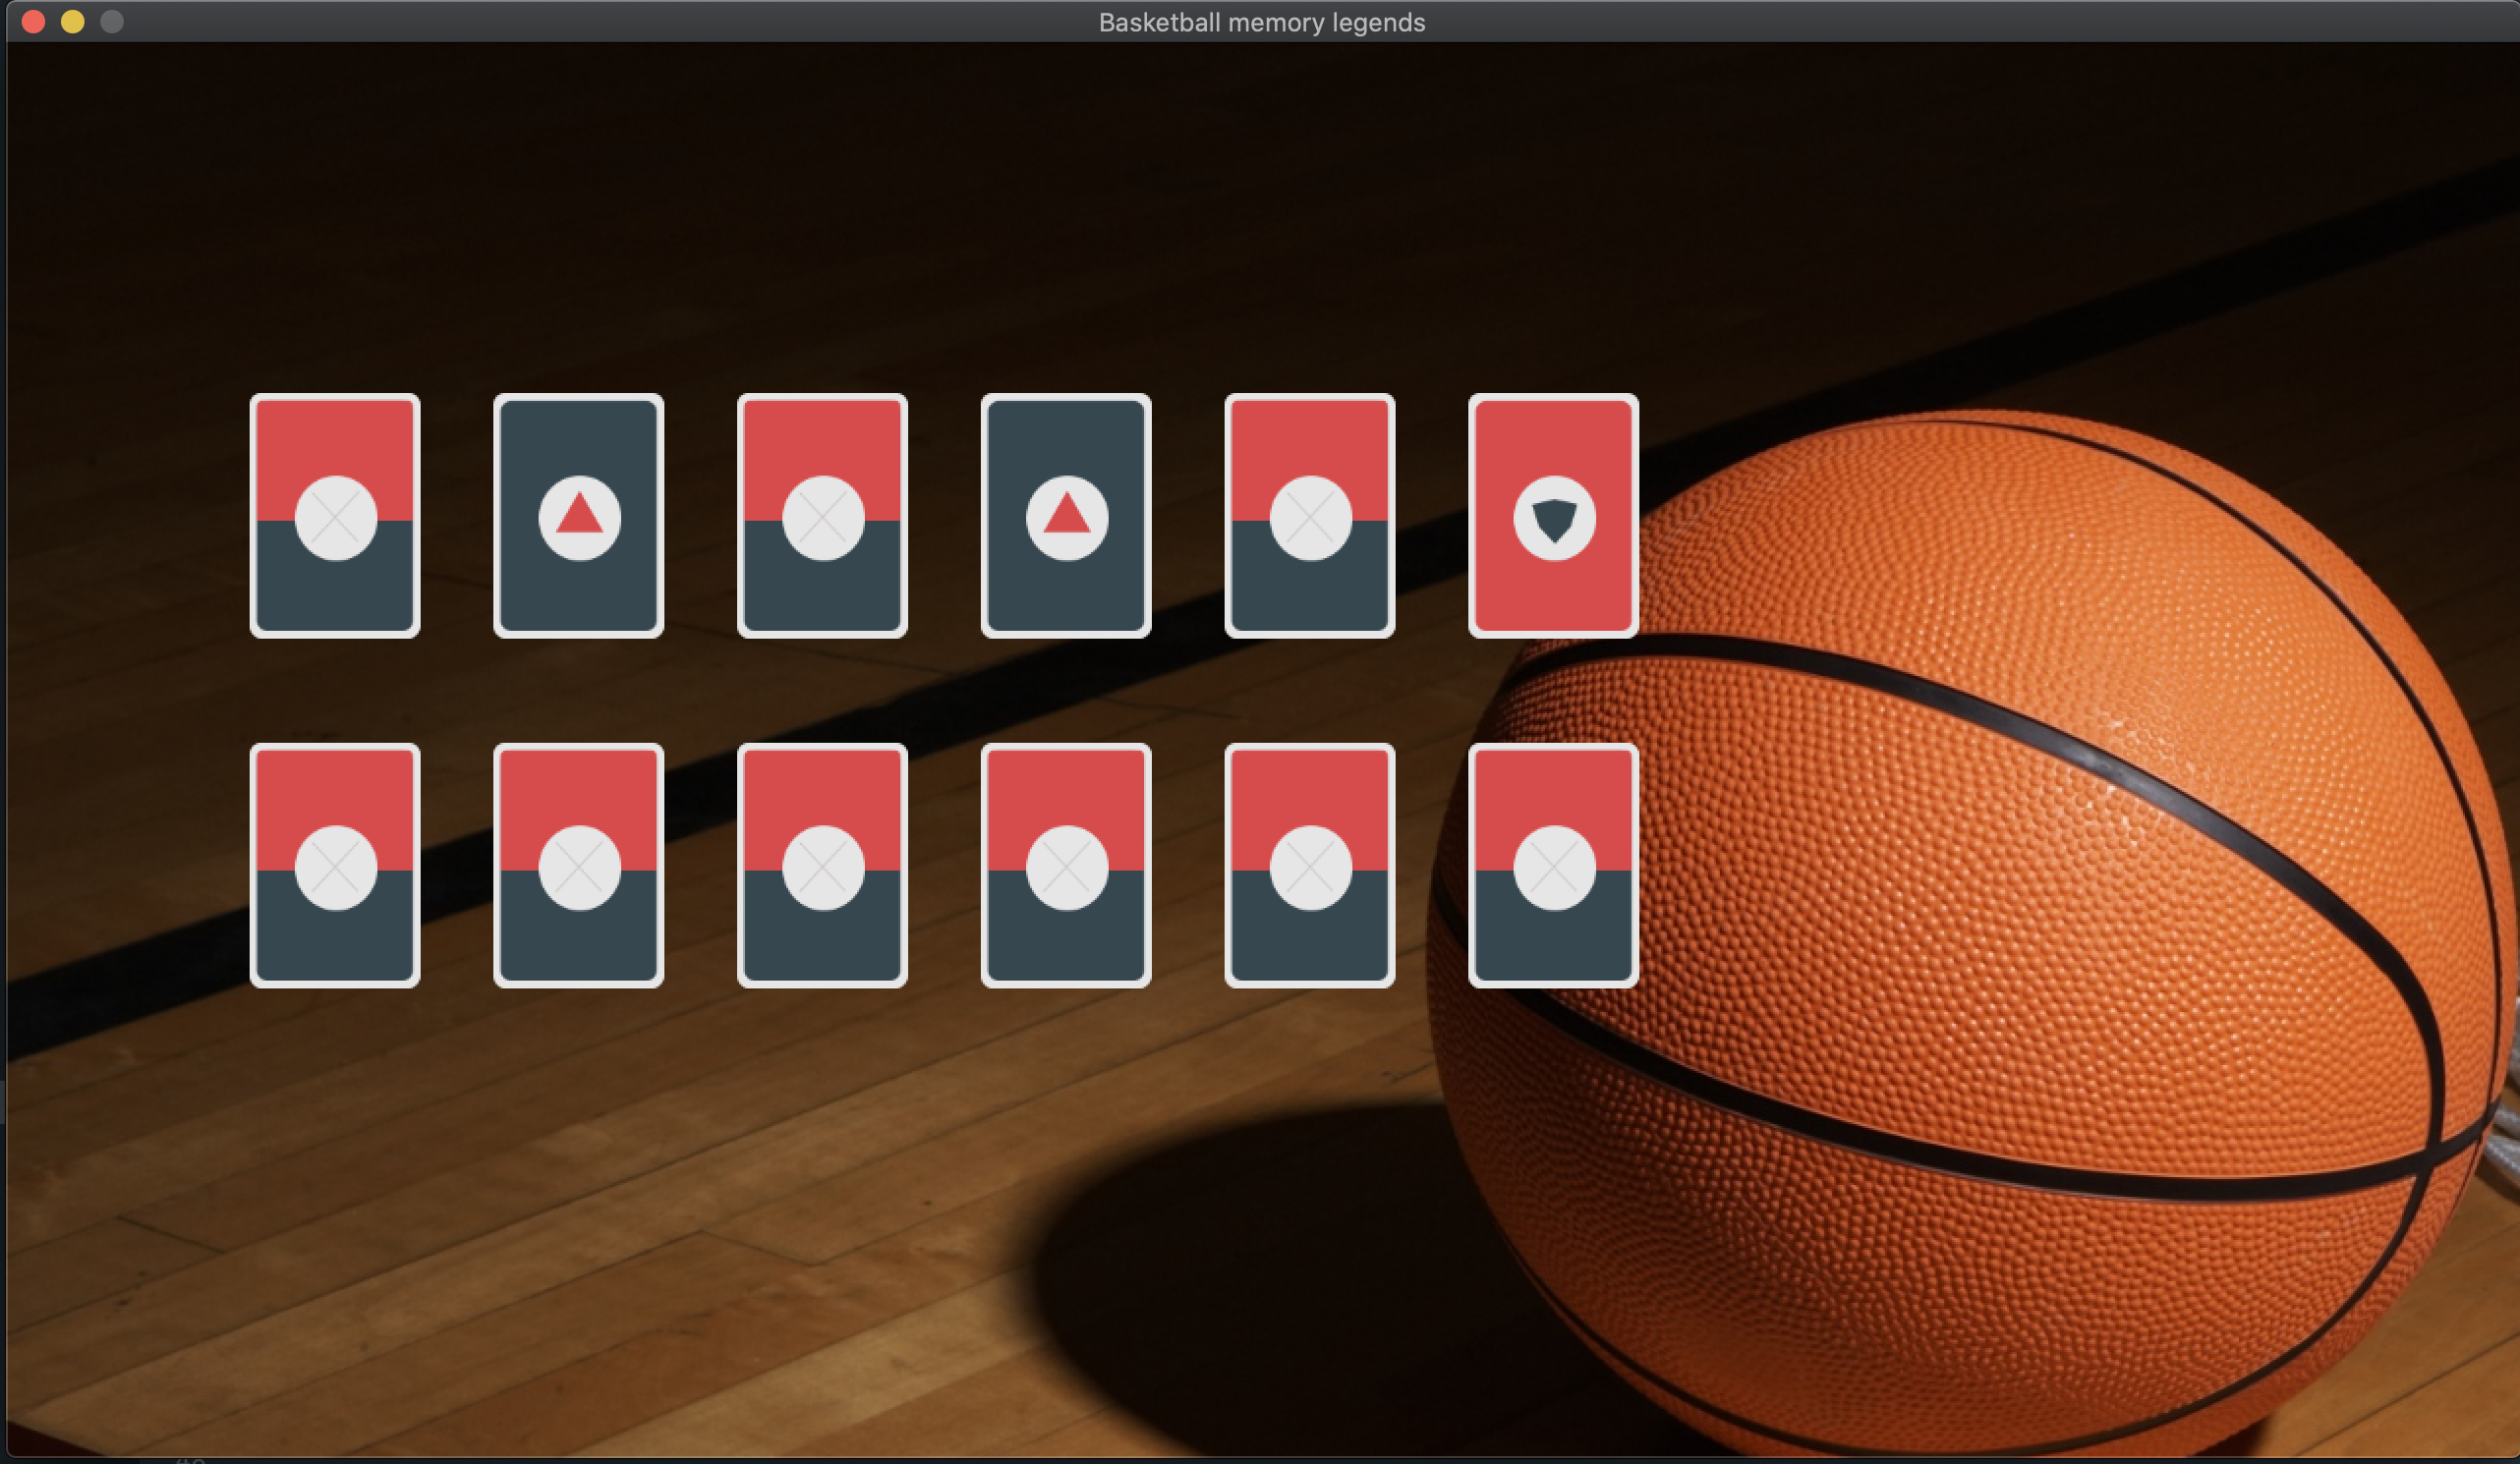Image resolution: width=2520 pixels, height=1464 pixels.
Task: Flip the fourth card in the bottom row
Action: (1067, 866)
